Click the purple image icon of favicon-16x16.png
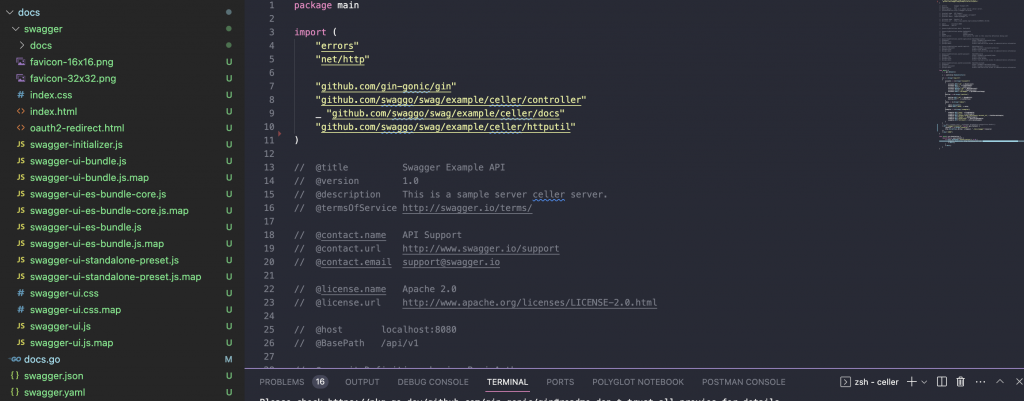 point(21,62)
